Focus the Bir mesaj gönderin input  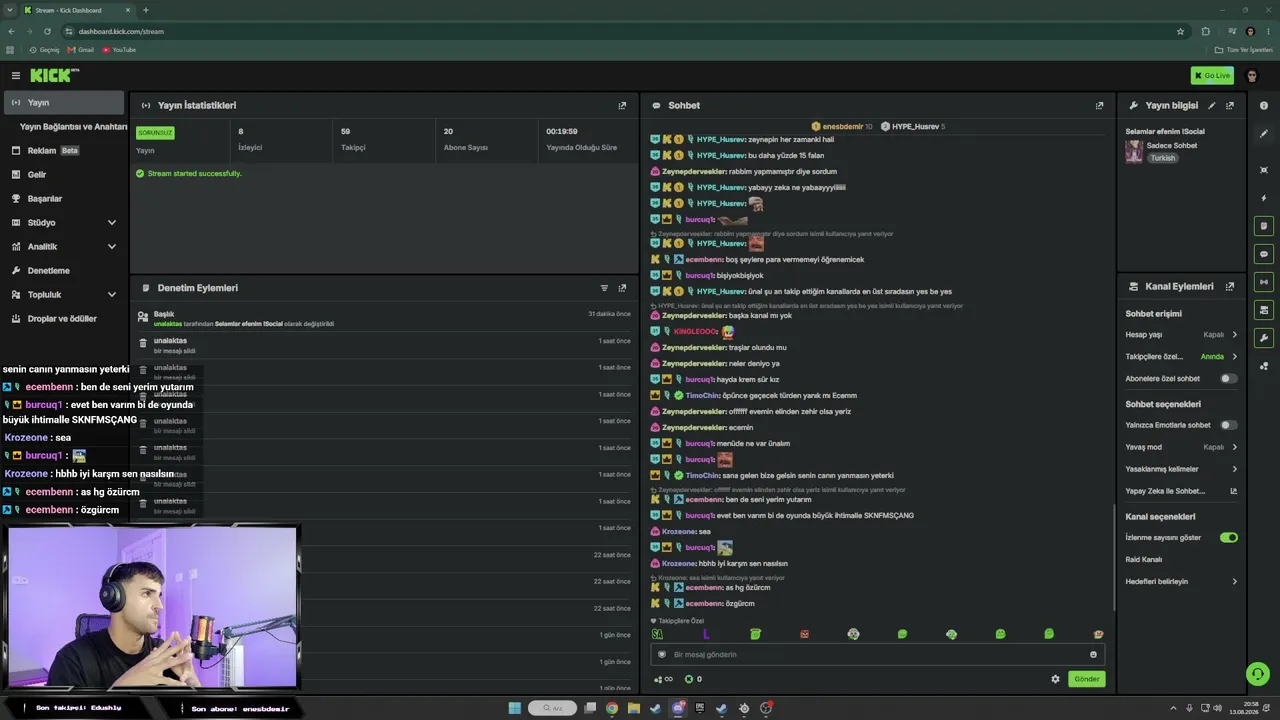tap(877, 654)
